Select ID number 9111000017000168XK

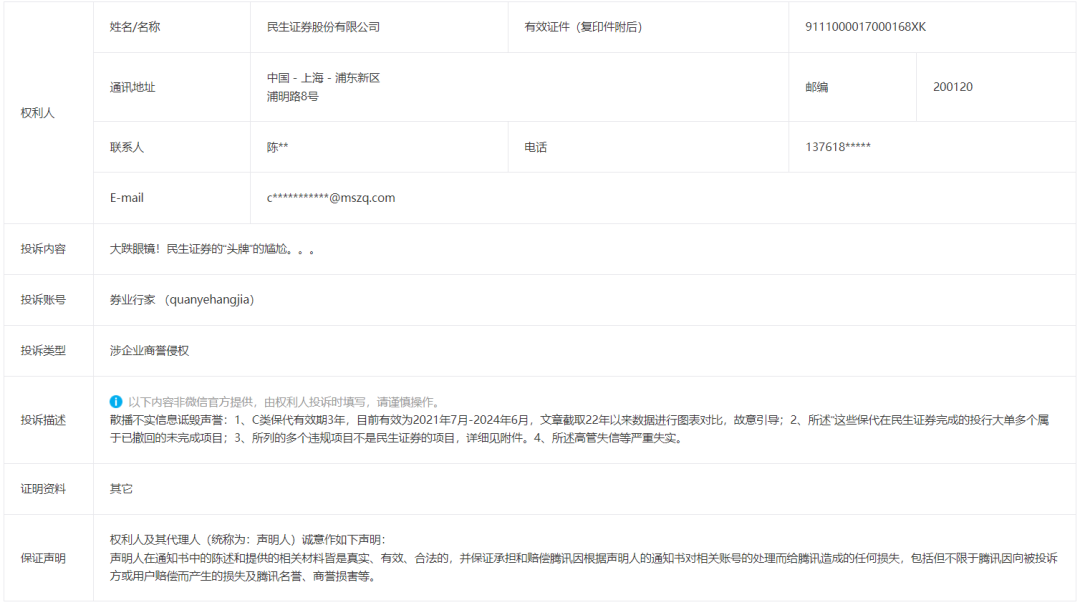pyautogui.click(x=865, y=27)
